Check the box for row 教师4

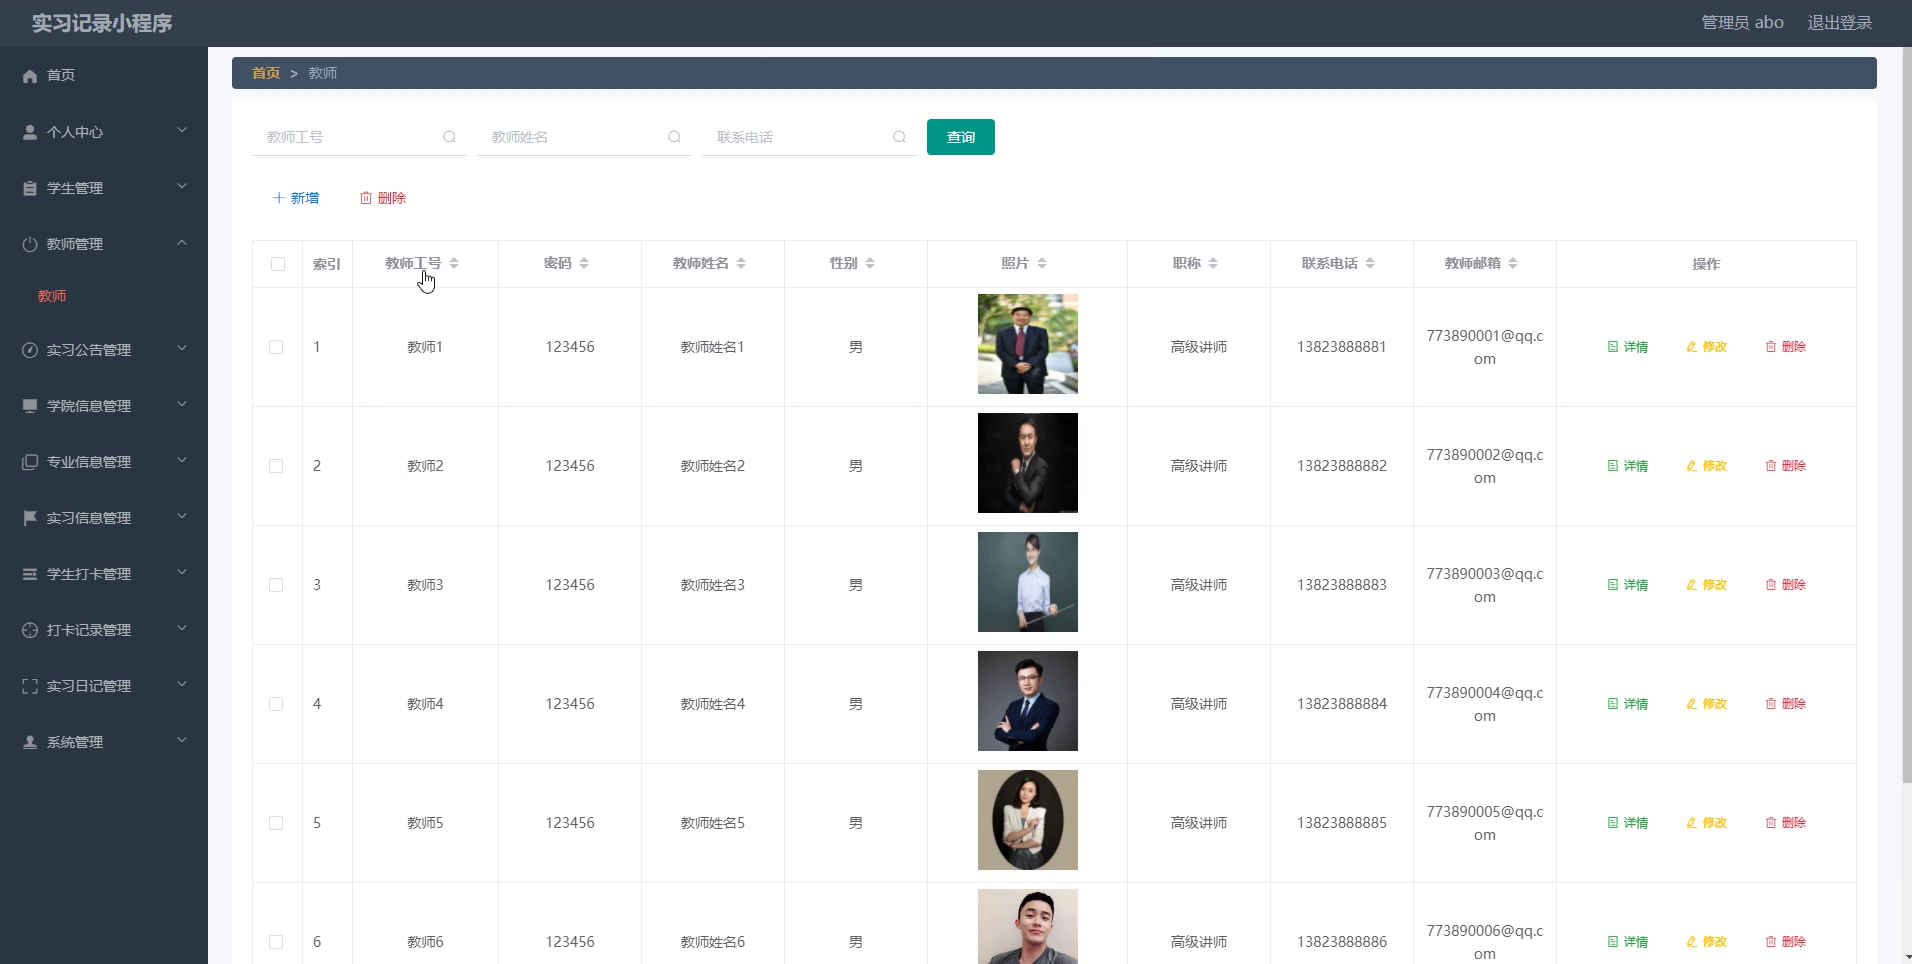(x=276, y=704)
